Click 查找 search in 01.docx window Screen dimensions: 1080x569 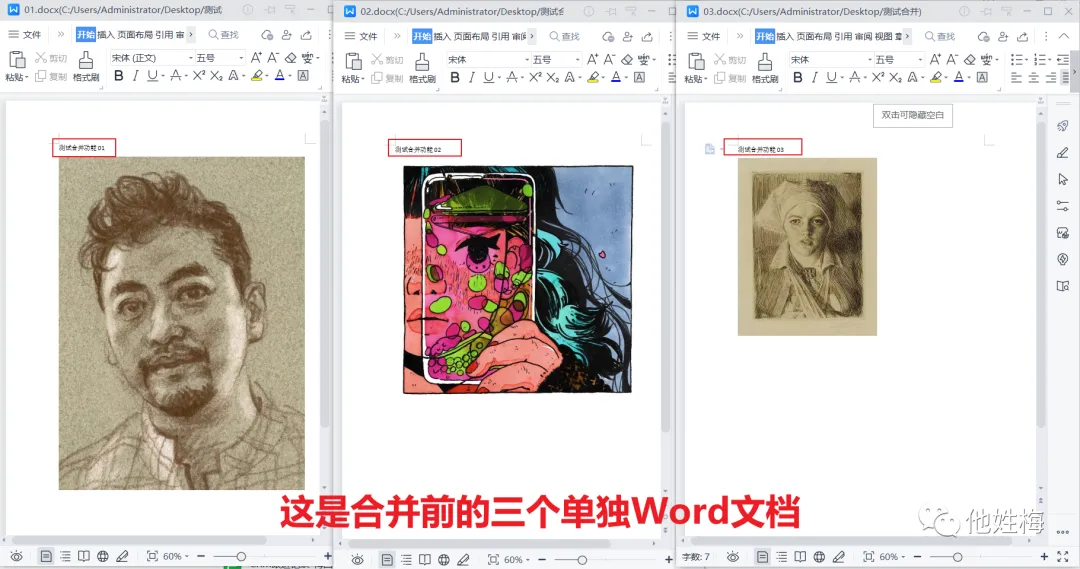[x=224, y=34]
